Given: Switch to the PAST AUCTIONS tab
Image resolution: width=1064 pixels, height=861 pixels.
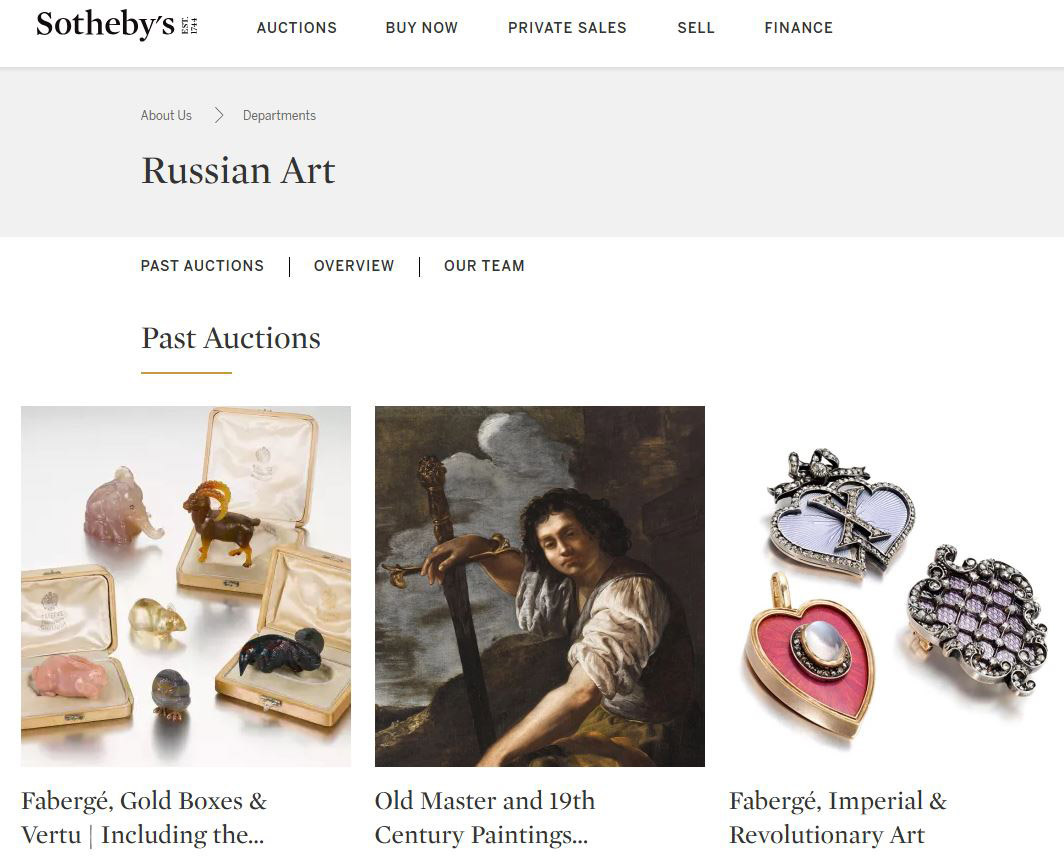Looking at the screenshot, I should [x=202, y=266].
